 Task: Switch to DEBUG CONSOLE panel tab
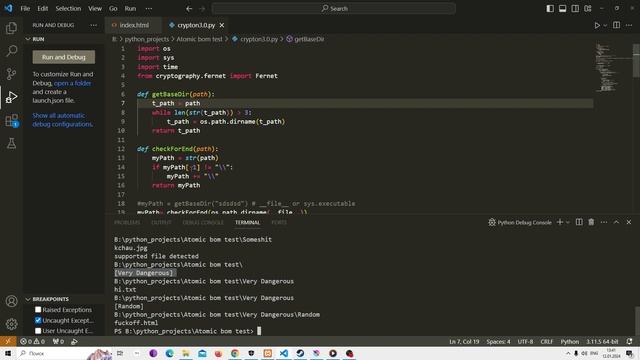203,222
